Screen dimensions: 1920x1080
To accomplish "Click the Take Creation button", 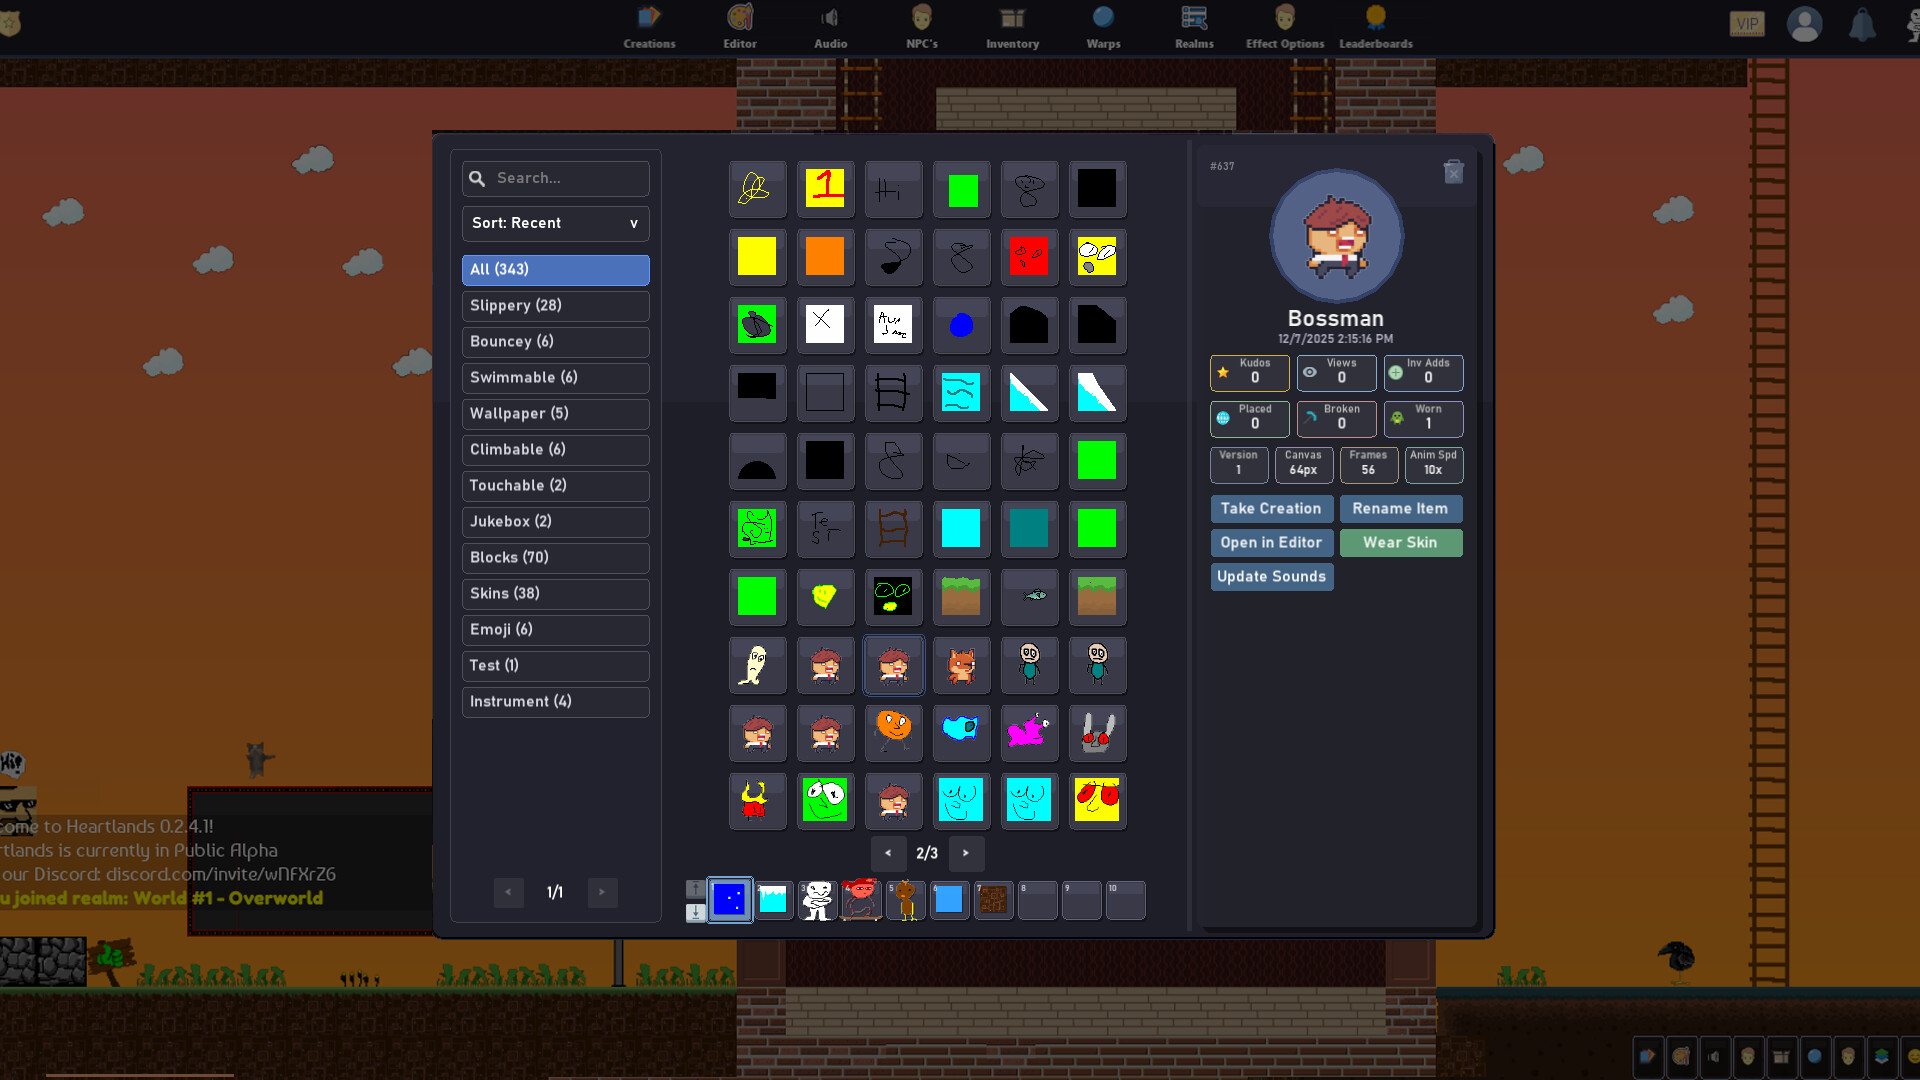I will coord(1272,509).
